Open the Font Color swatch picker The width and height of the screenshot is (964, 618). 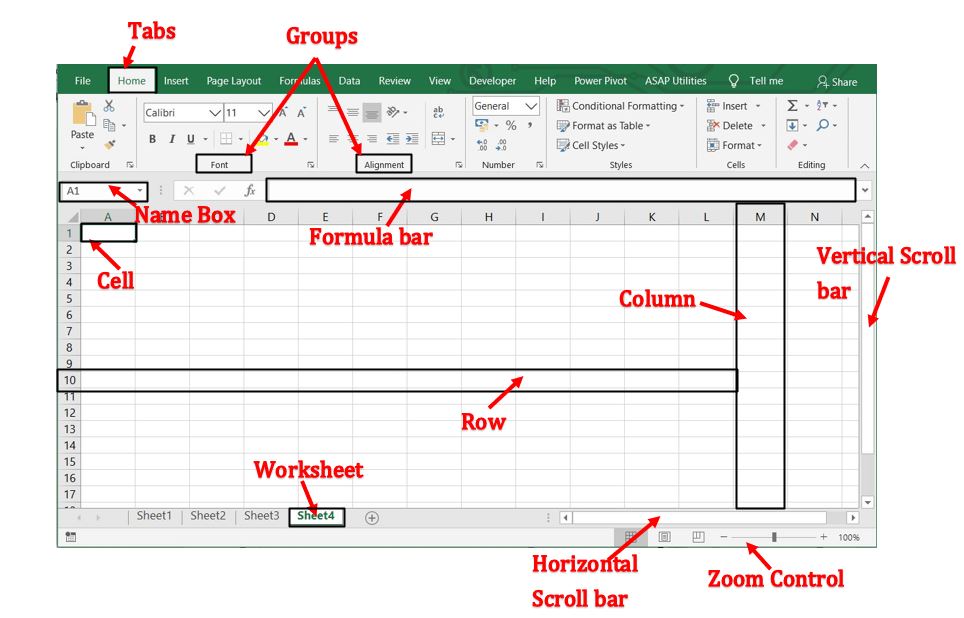tap(290, 139)
